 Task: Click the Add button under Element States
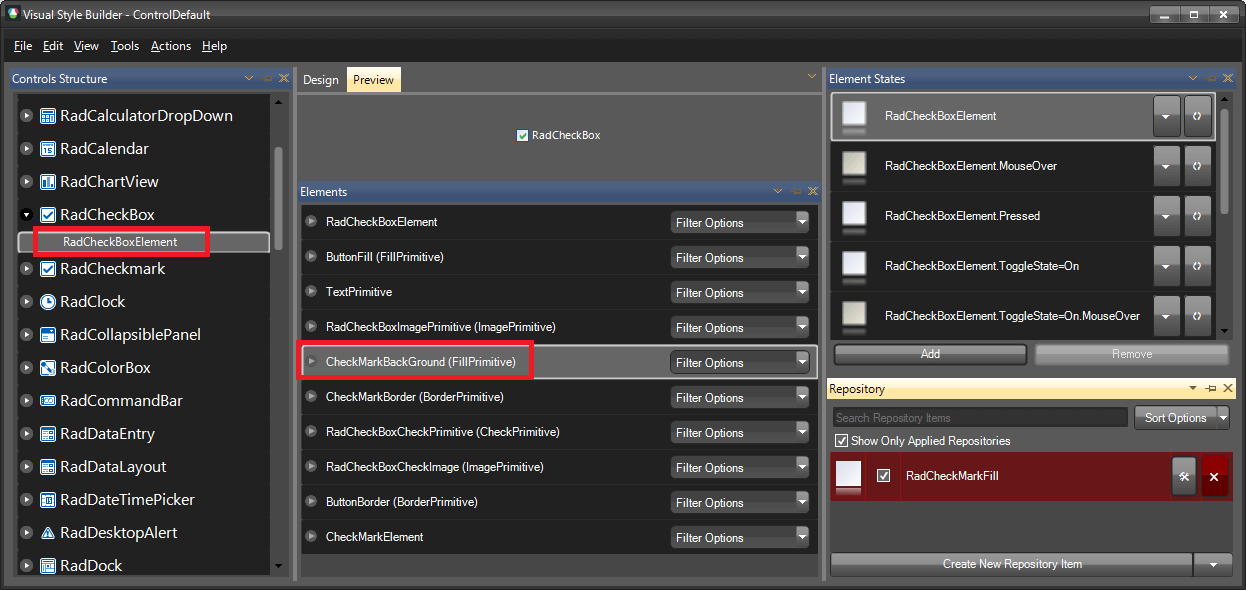tap(929, 354)
